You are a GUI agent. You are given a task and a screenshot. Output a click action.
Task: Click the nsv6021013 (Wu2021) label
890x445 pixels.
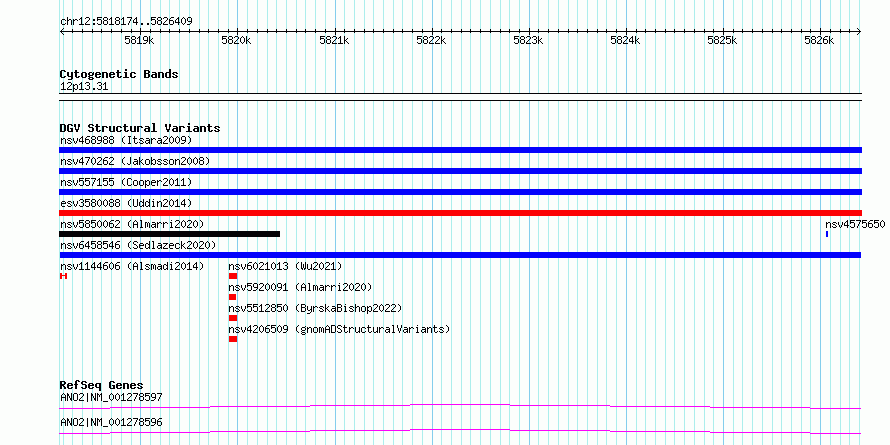286,266
